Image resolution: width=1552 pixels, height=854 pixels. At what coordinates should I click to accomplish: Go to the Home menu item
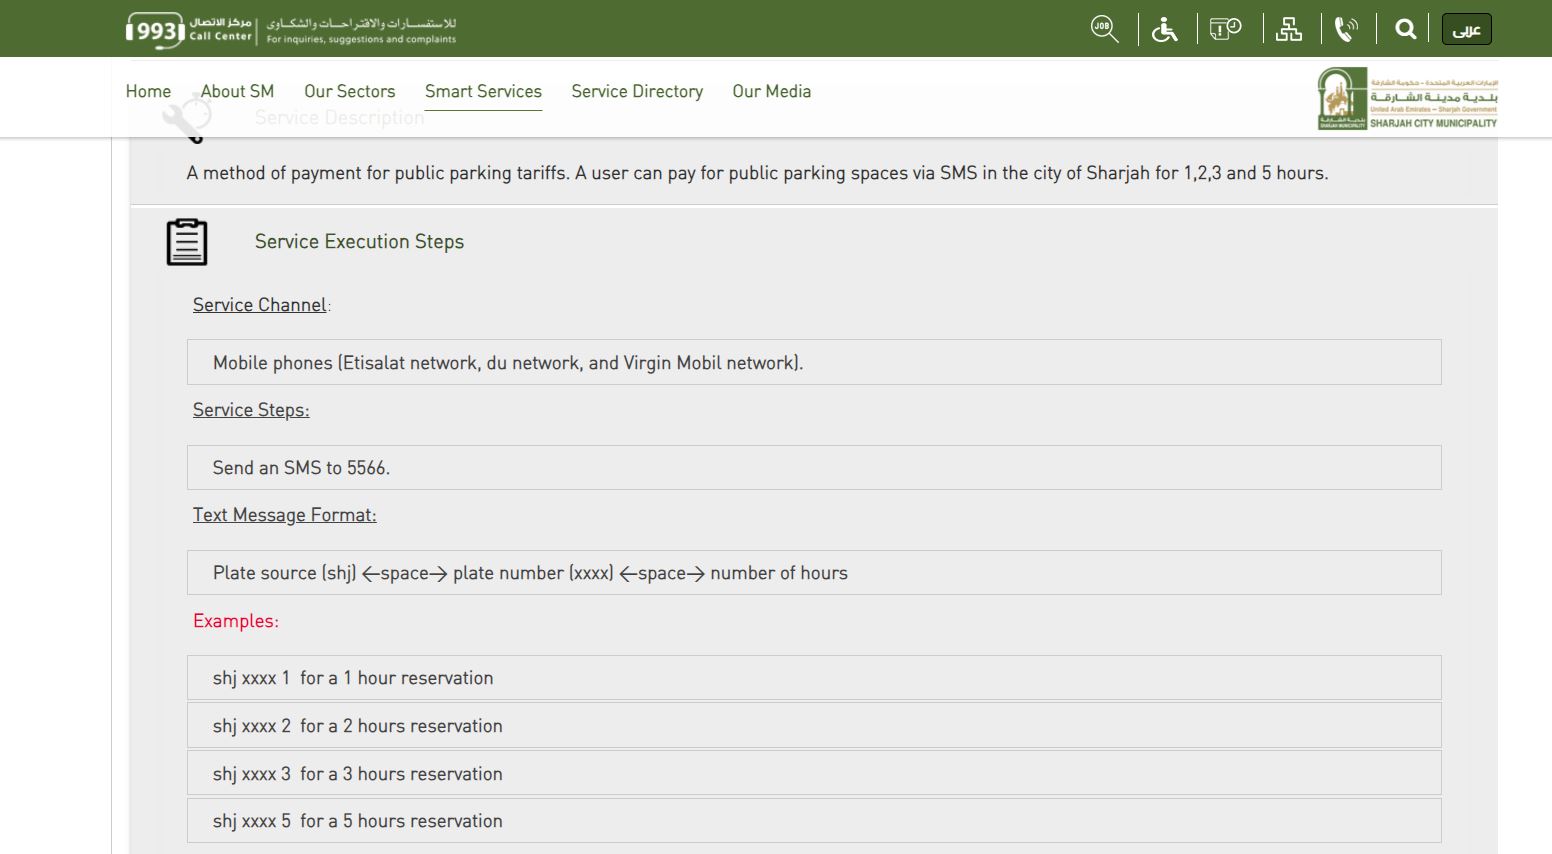[x=148, y=91]
